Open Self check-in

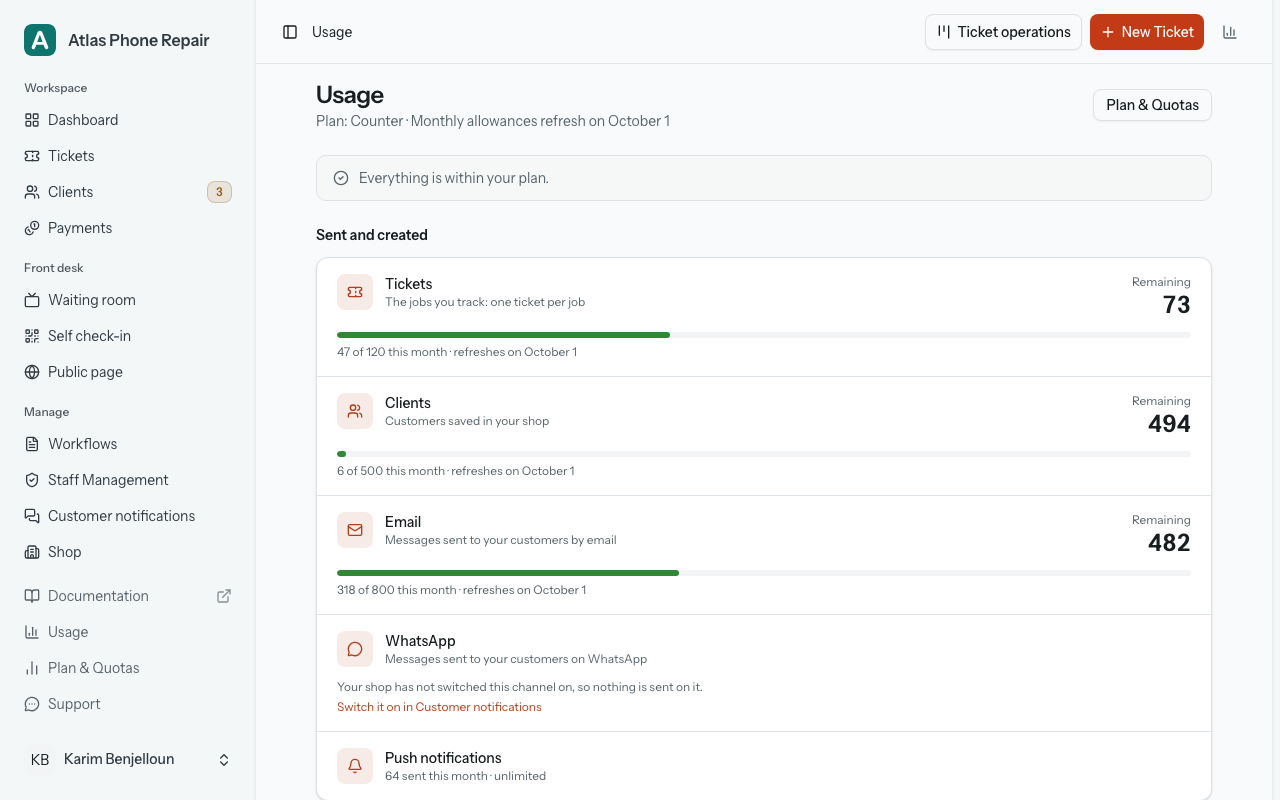(x=128, y=336)
